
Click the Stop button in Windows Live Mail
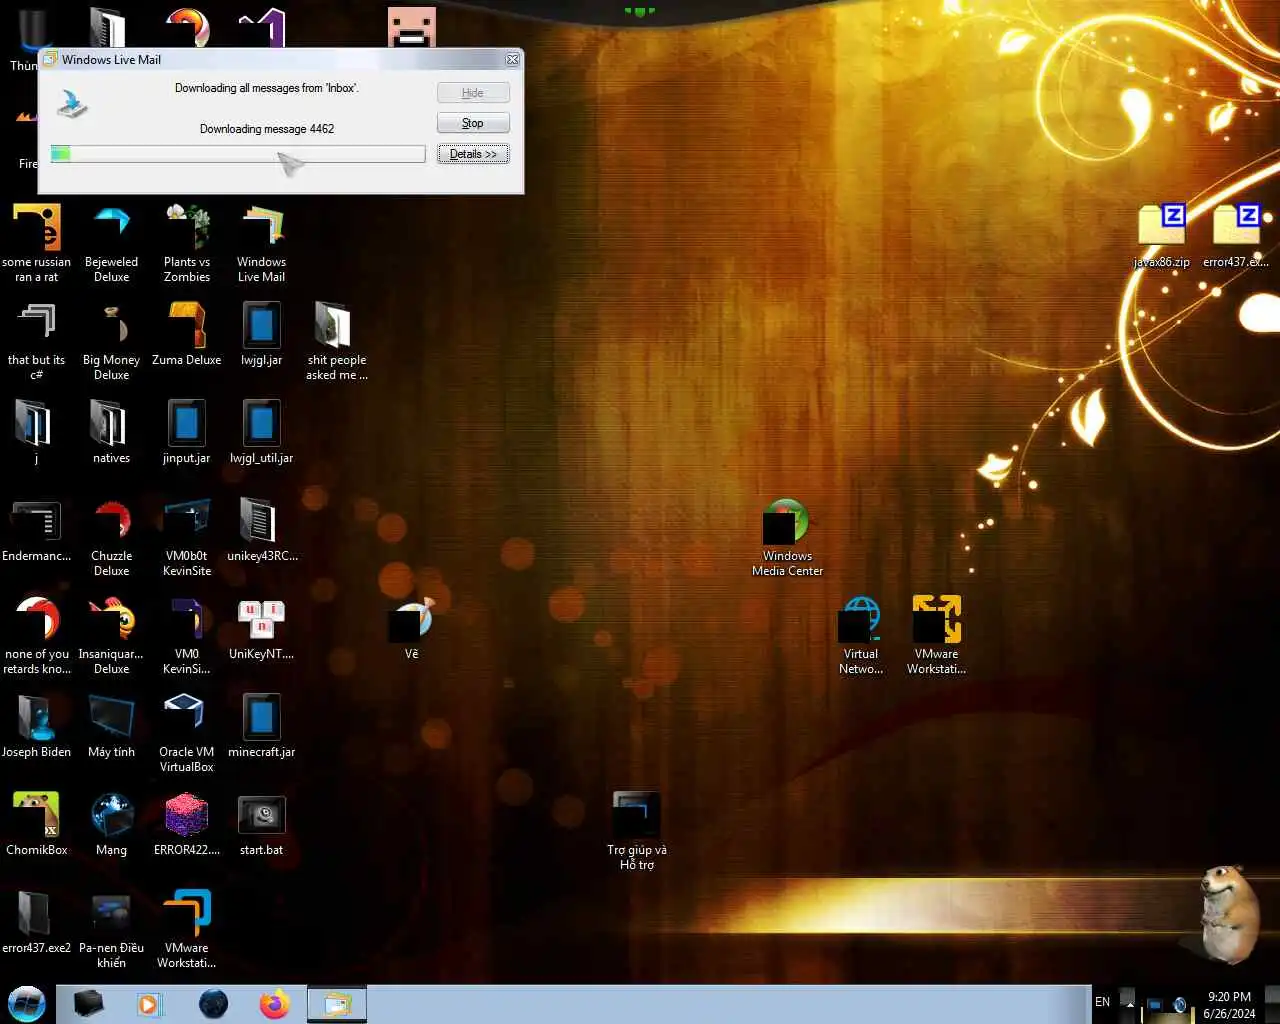(473, 123)
